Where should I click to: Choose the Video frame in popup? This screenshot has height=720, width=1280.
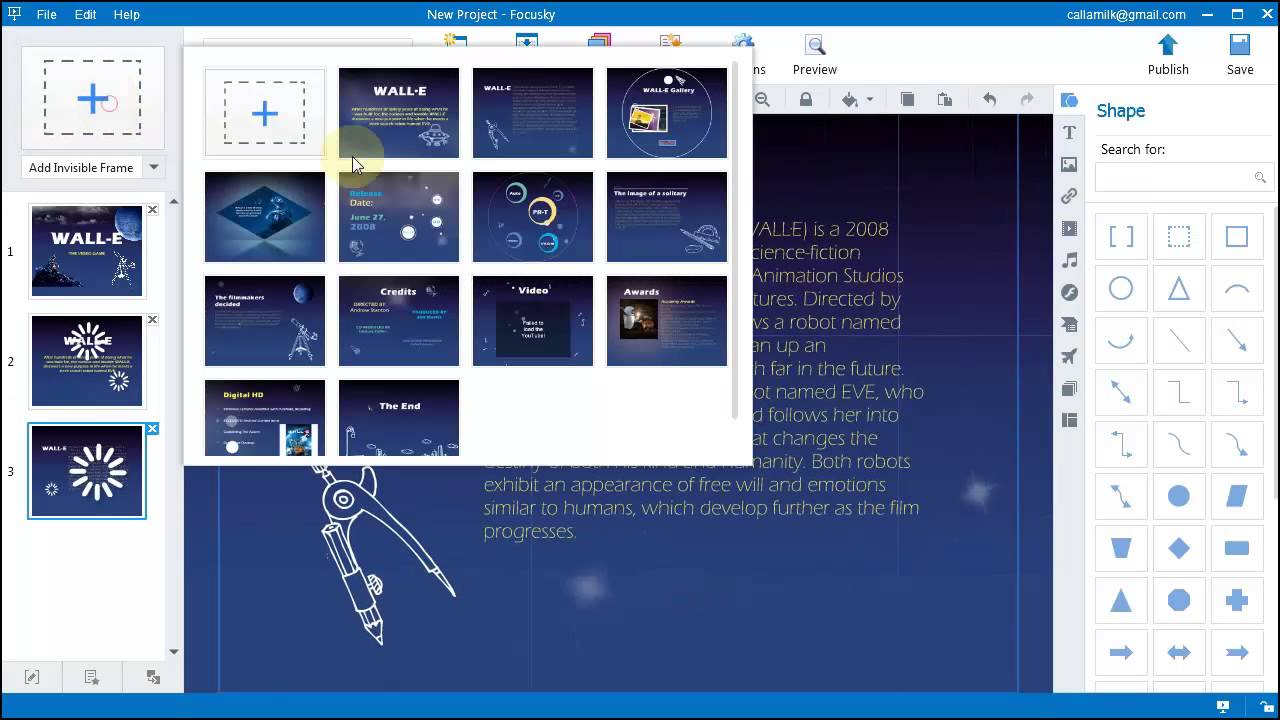[533, 321]
